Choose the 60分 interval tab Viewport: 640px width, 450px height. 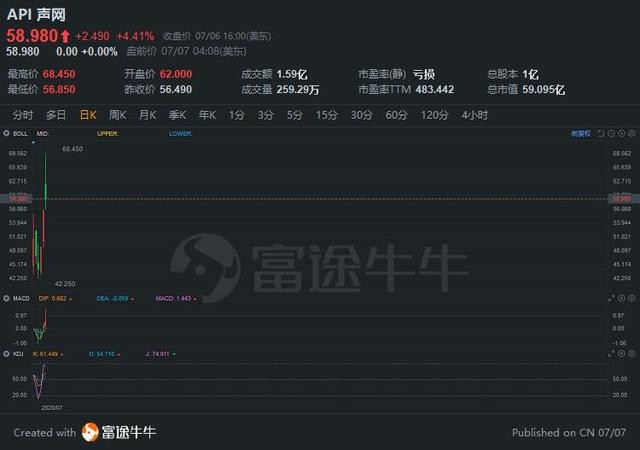396,115
